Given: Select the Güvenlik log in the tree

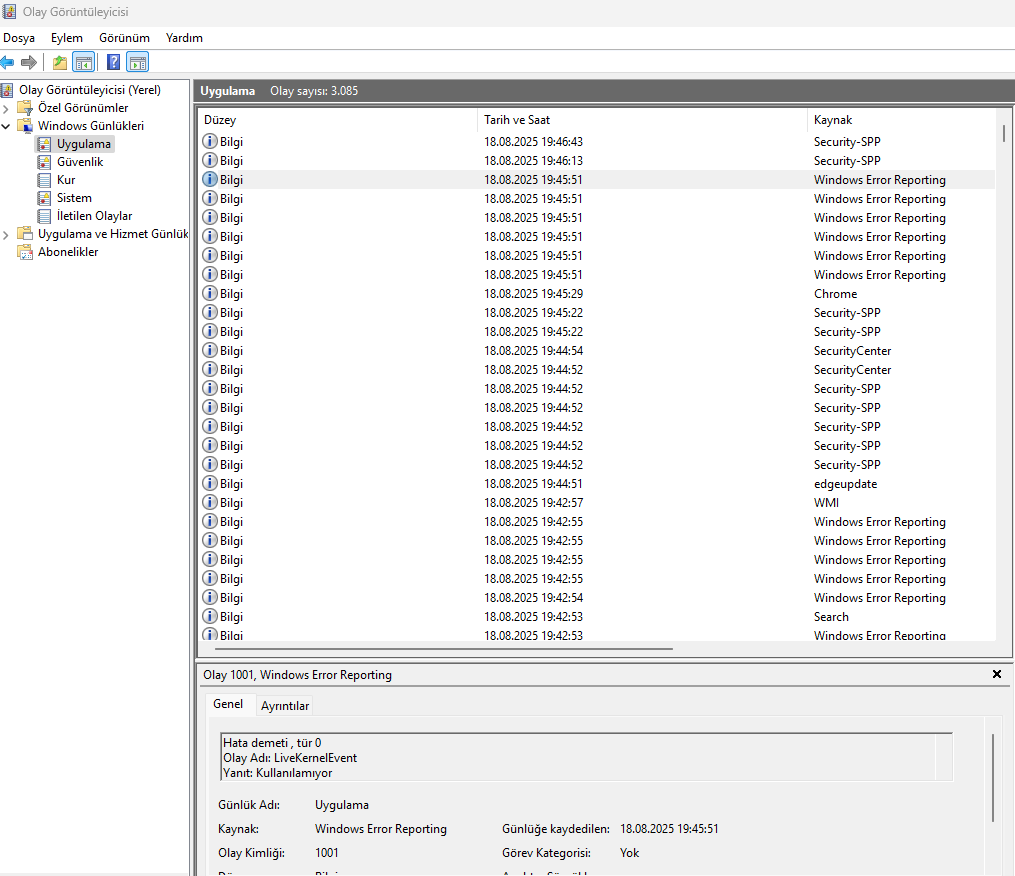Looking at the screenshot, I should tap(80, 162).
